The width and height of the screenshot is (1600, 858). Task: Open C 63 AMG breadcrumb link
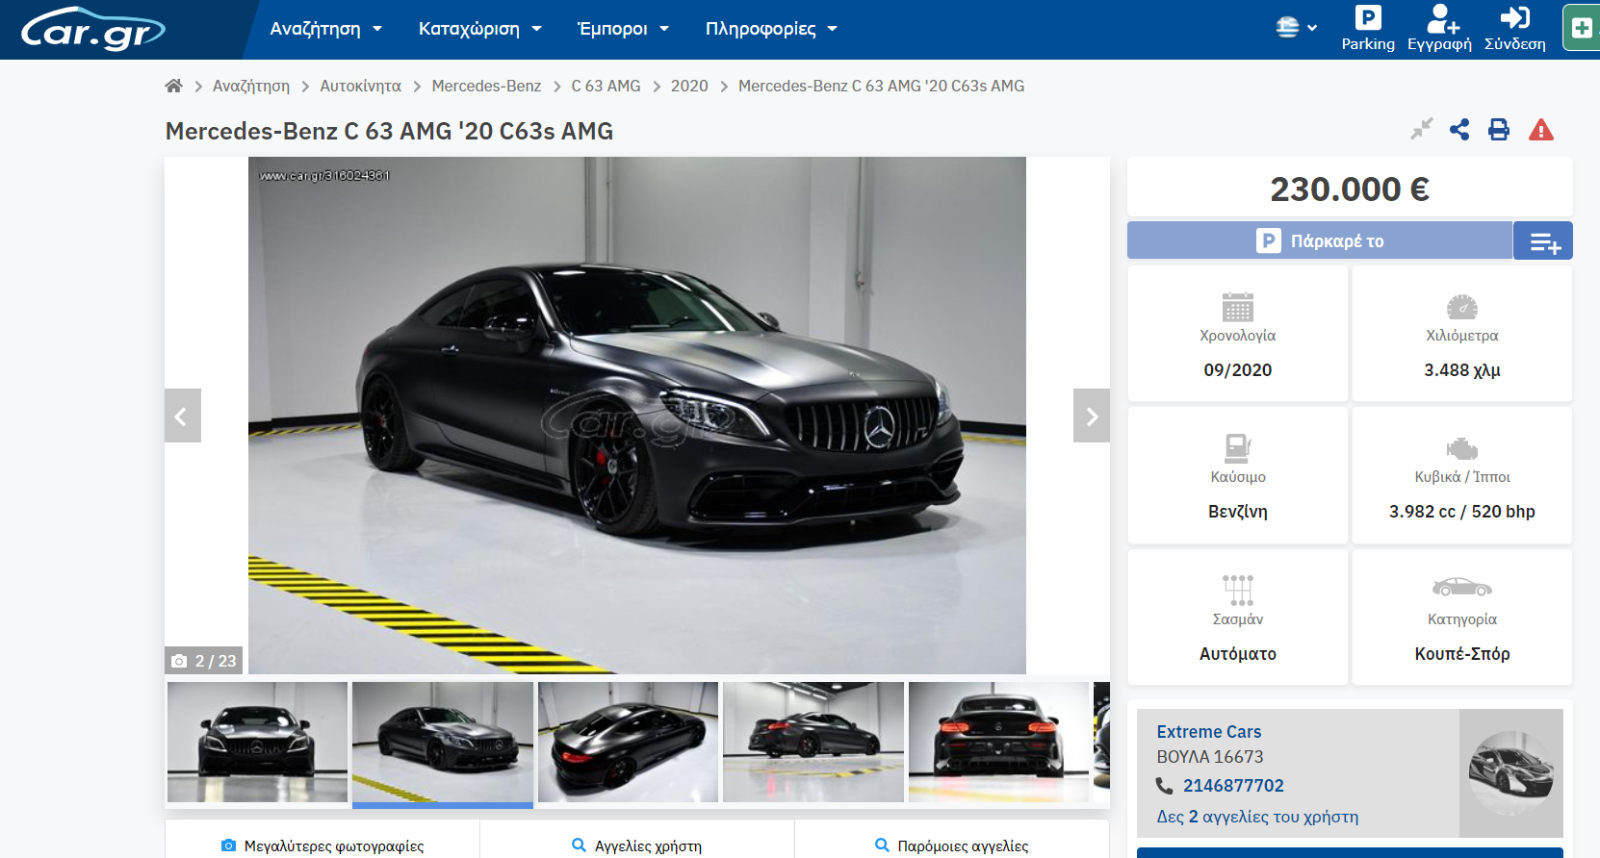606,86
